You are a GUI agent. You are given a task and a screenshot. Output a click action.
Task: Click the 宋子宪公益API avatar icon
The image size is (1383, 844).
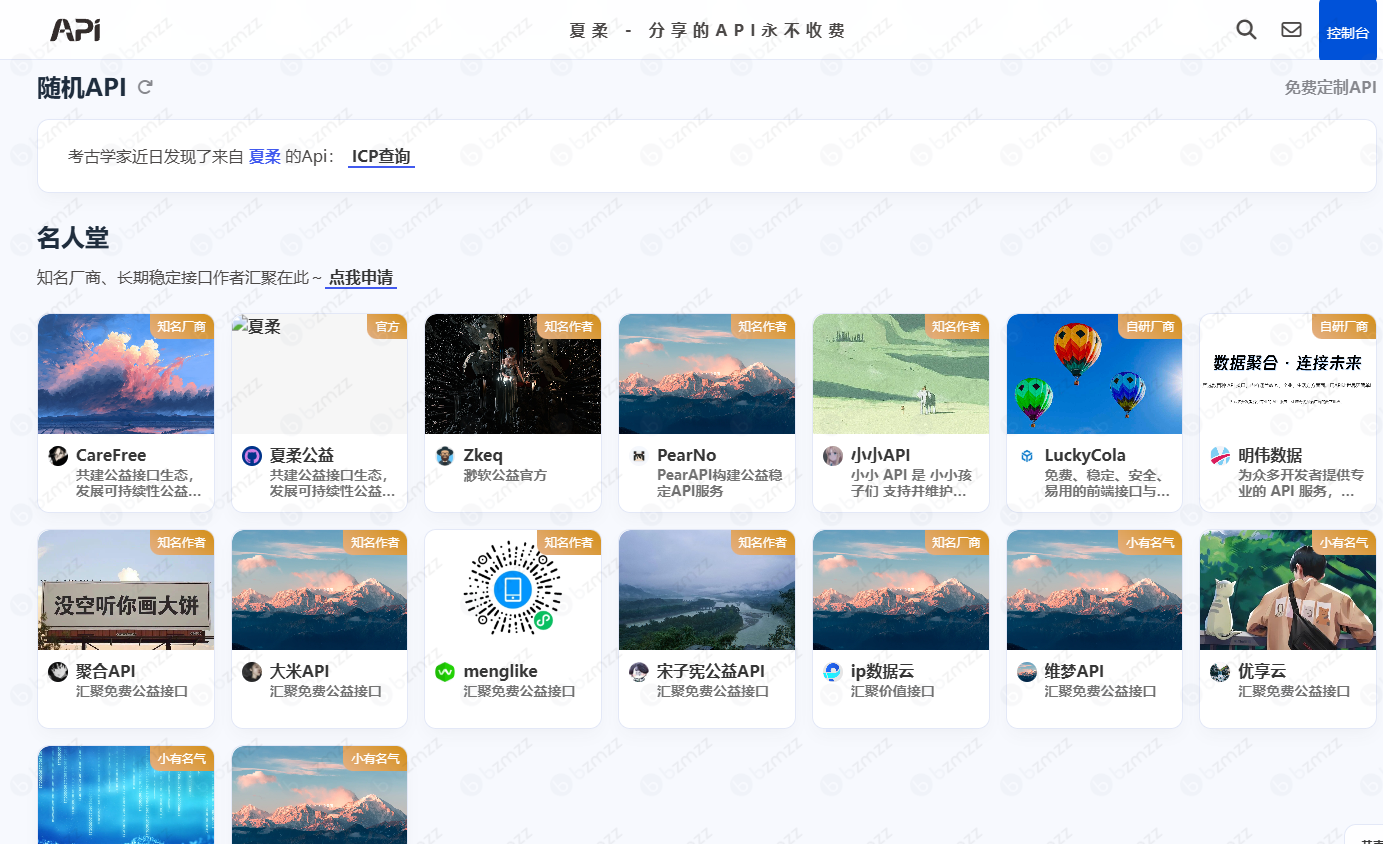639,672
